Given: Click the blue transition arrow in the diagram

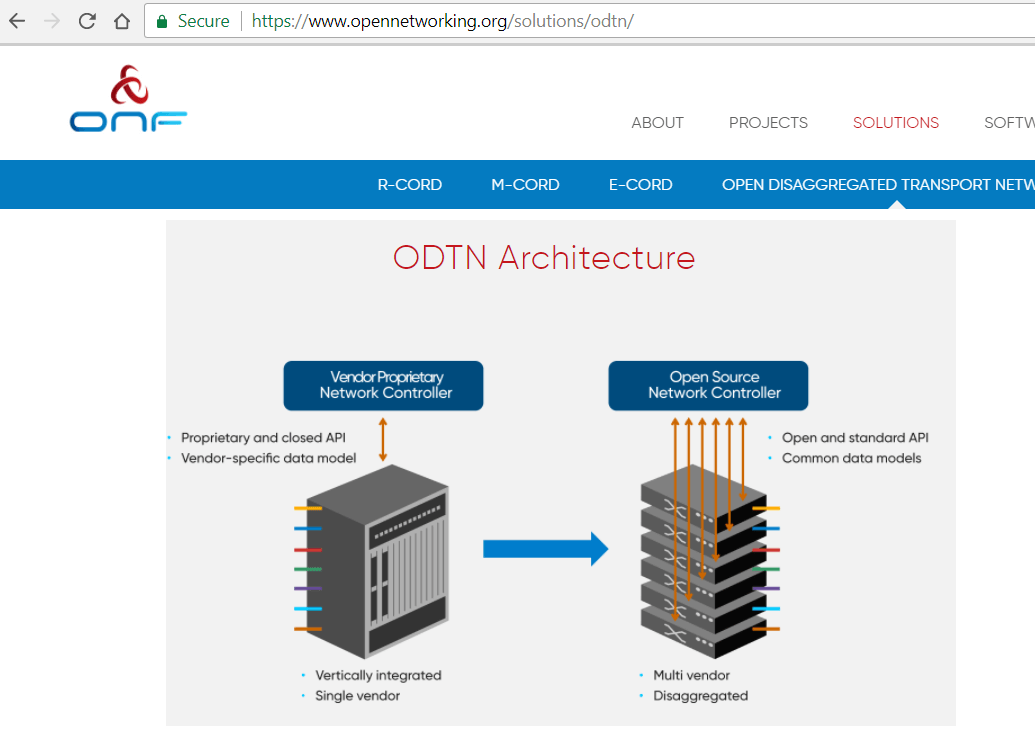Looking at the screenshot, I should click(x=546, y=548).
